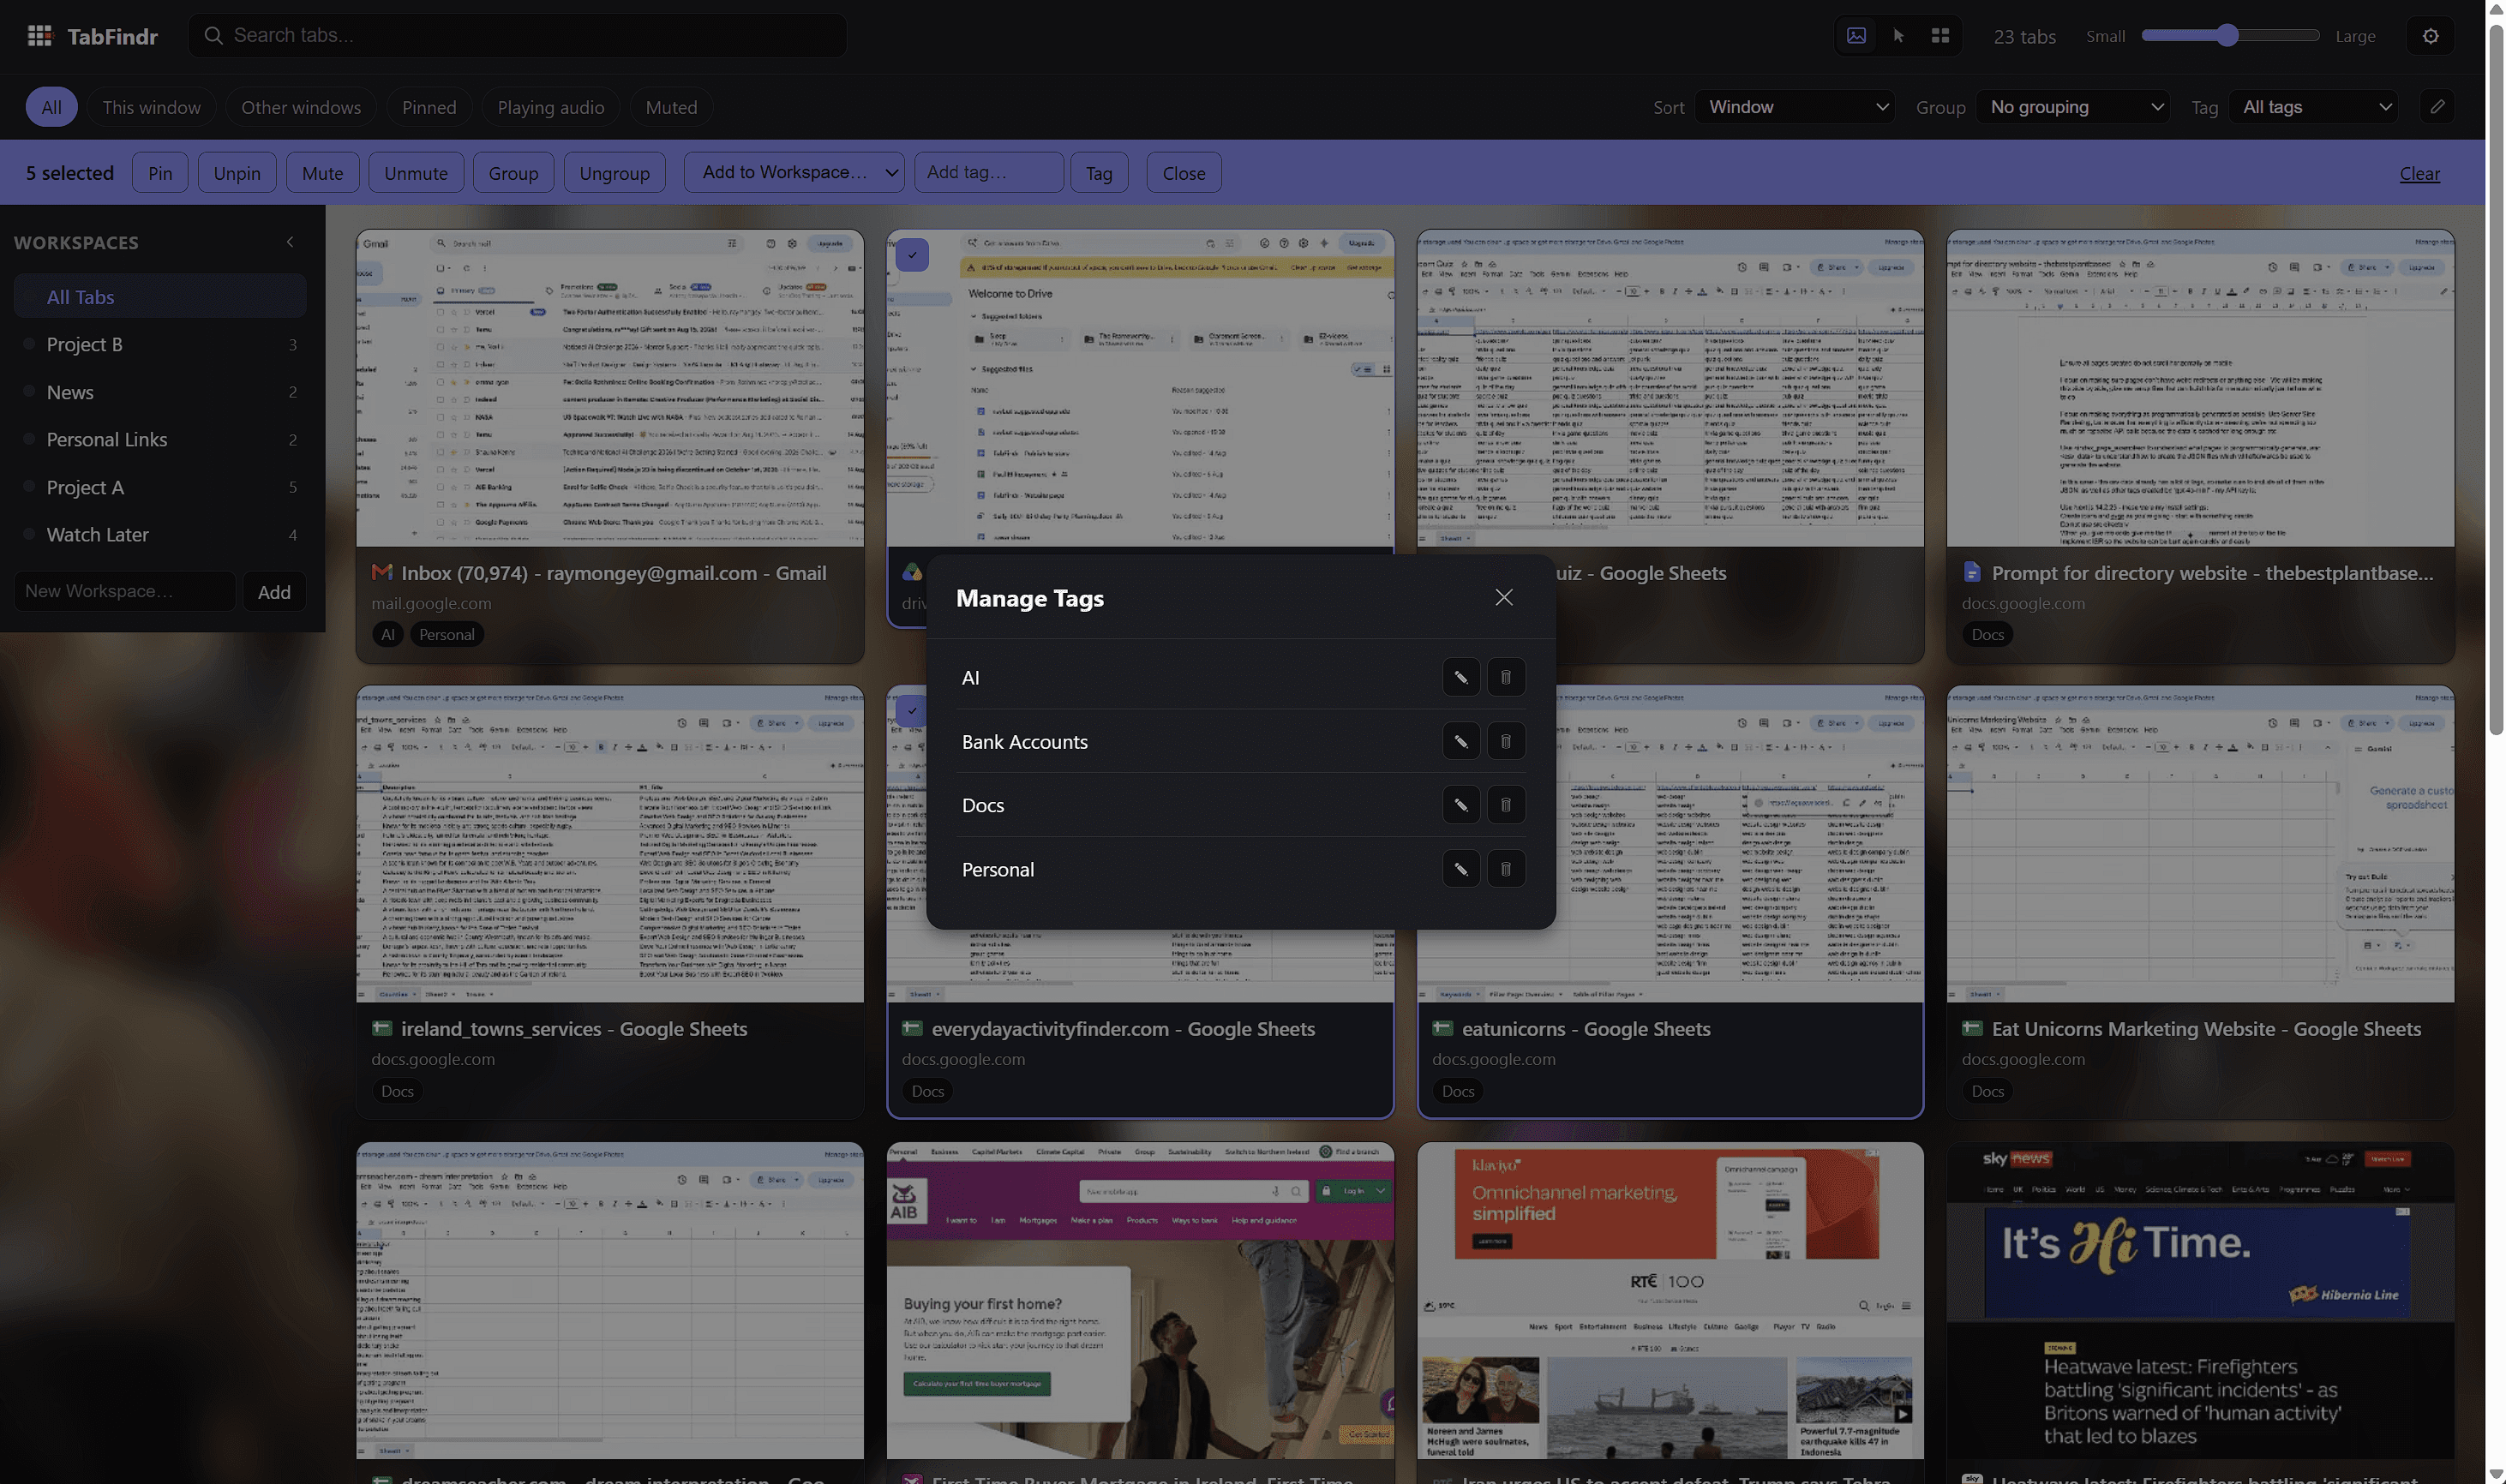
Task: Filter by Muted tabs
Action: click(671, 107)
